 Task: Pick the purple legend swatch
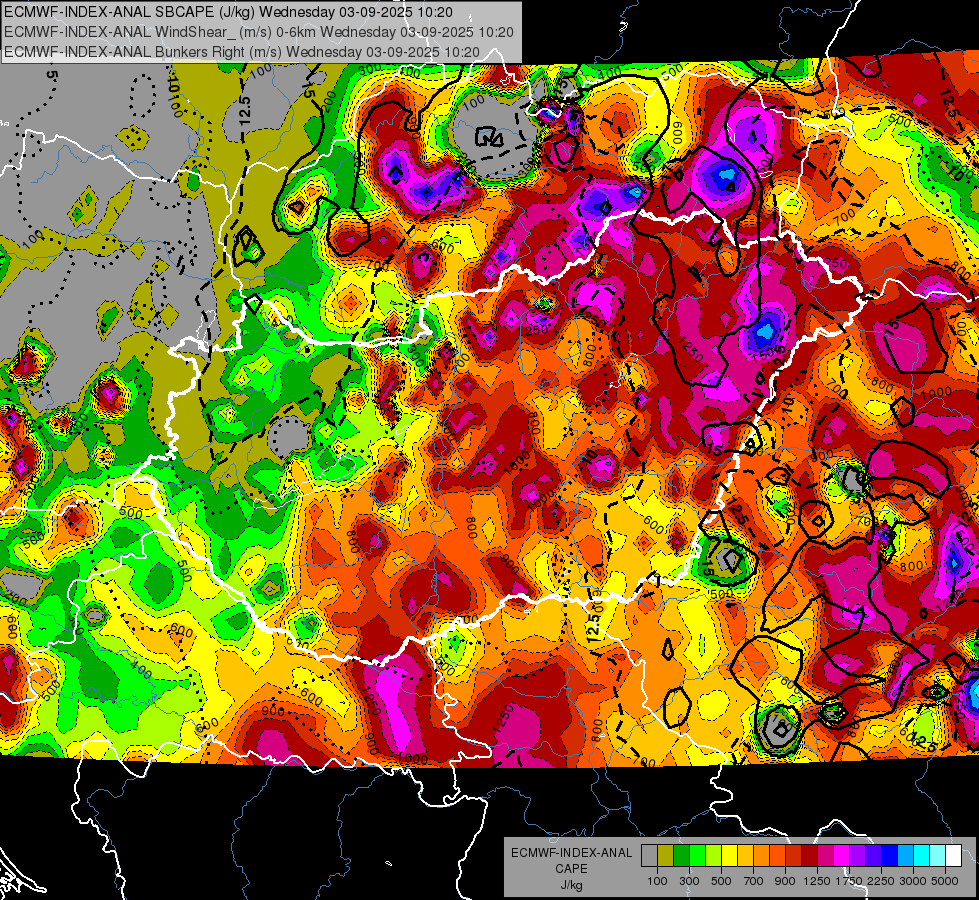tap(858, 856)
